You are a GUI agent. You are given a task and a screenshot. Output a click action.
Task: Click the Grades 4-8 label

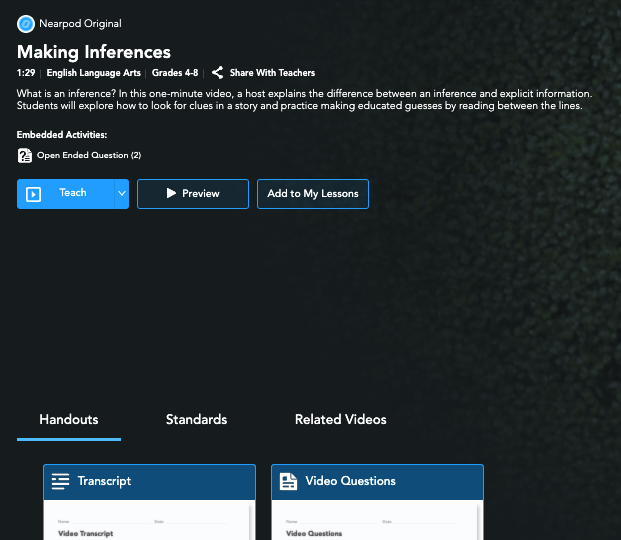coord(175,73)
